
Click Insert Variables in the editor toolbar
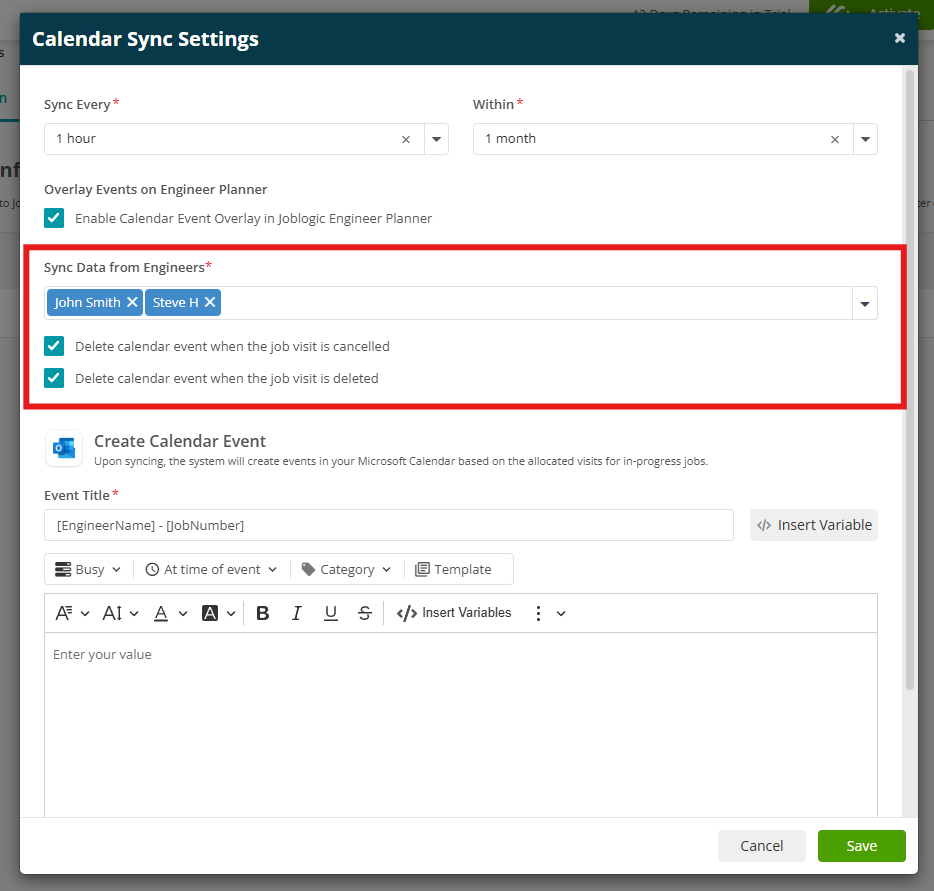(454, 613)
